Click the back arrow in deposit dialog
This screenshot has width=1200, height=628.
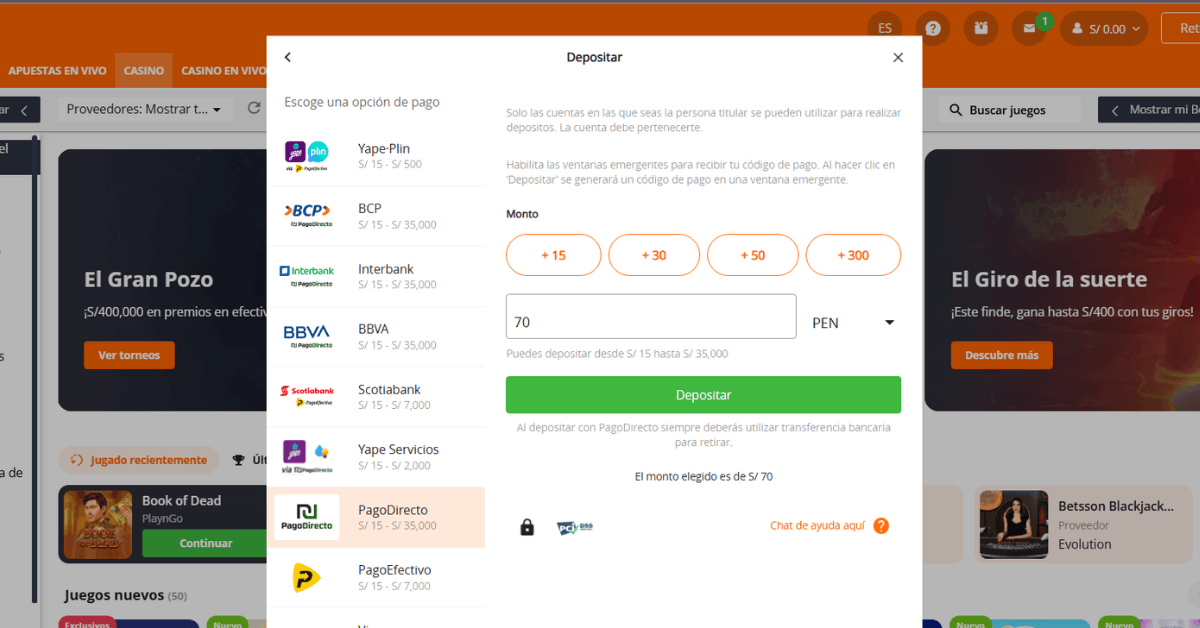pyautogui.click(x=288, y=57)
